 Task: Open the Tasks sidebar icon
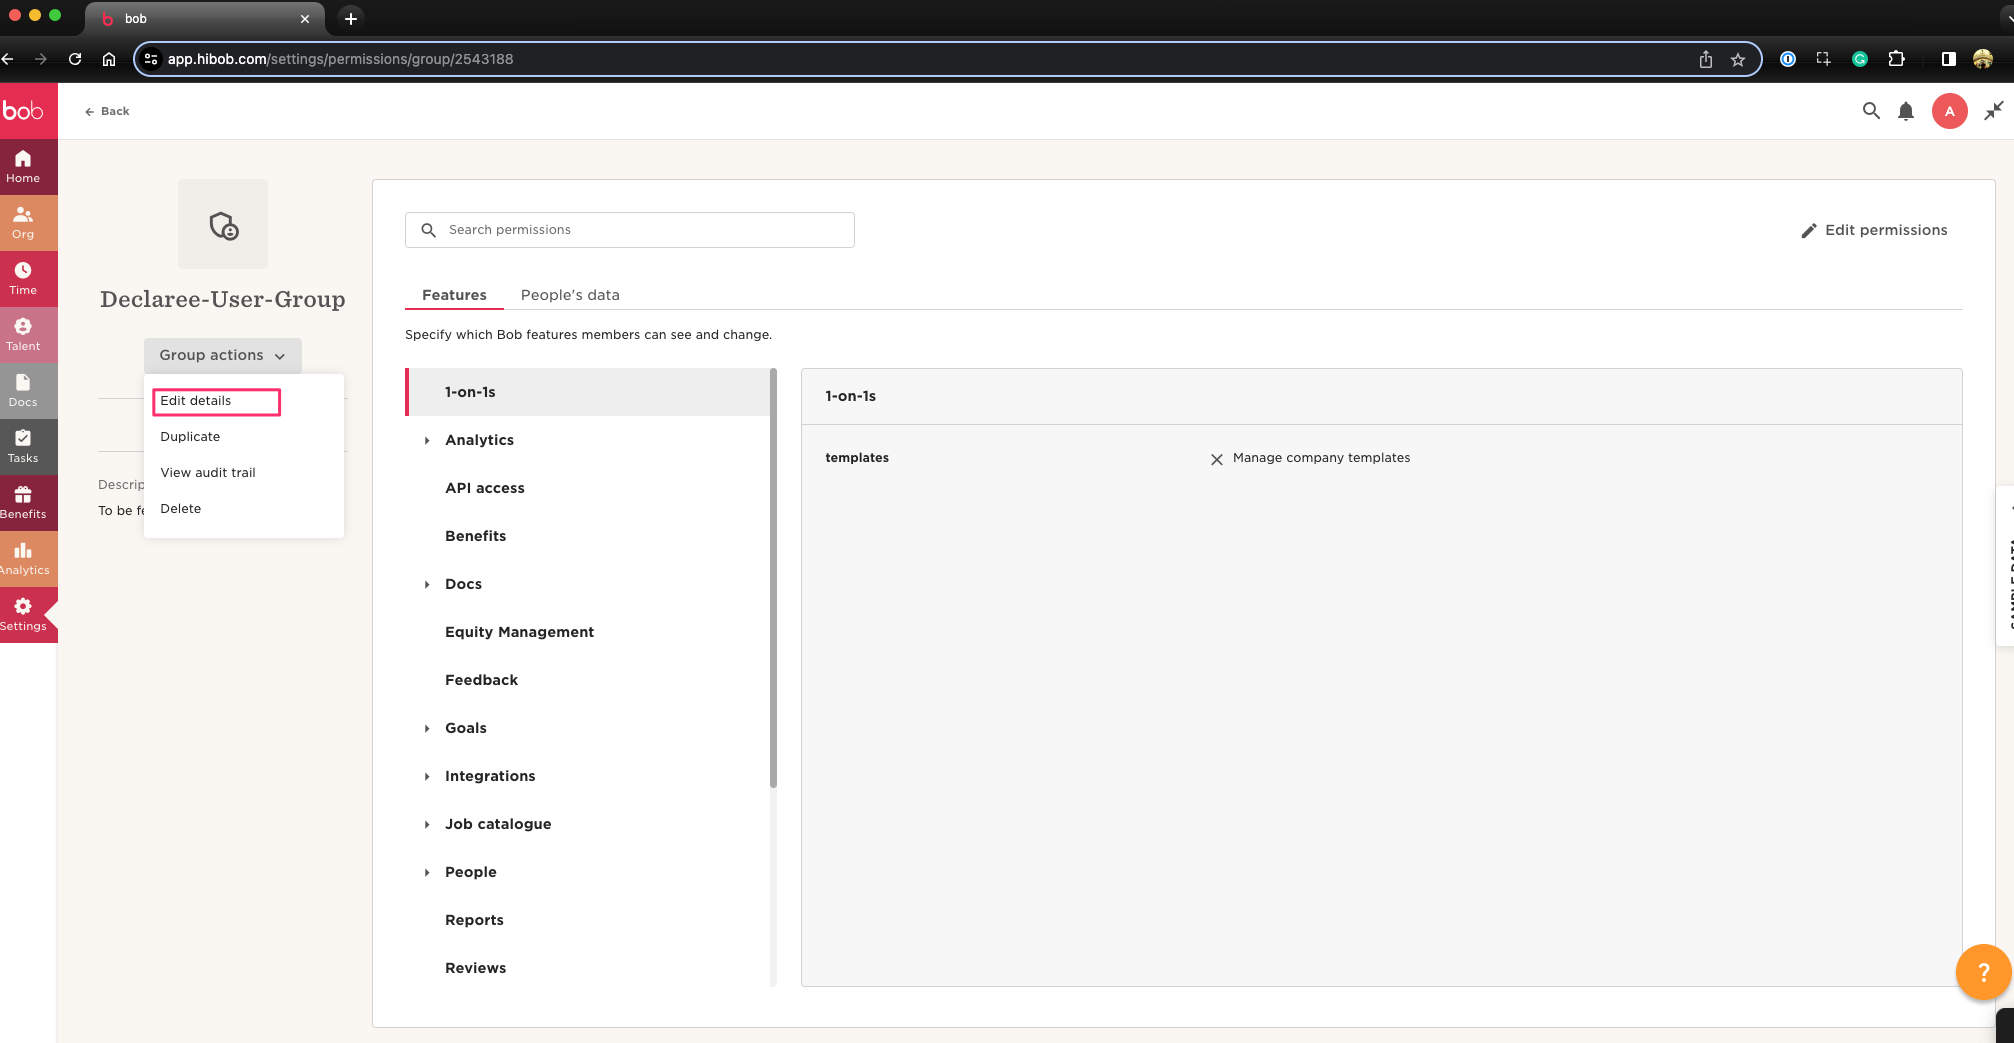pyautogui.click(x=23, y=446)
